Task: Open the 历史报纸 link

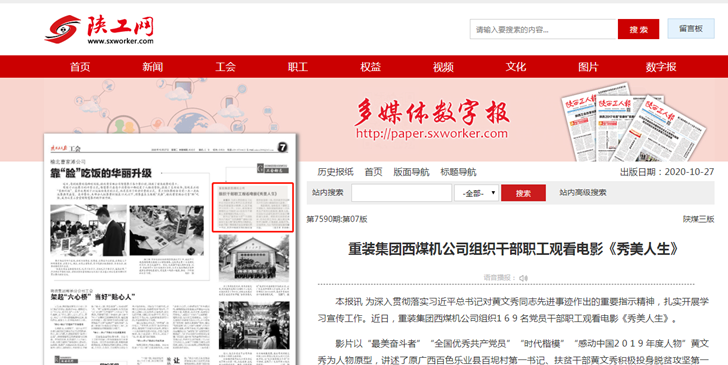Action: pyautogui.click(x=335, y=172)
